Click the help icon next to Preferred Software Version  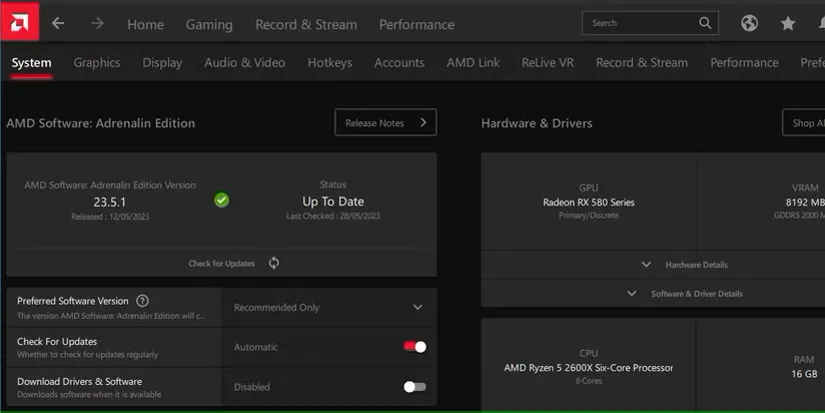(142, 301)
